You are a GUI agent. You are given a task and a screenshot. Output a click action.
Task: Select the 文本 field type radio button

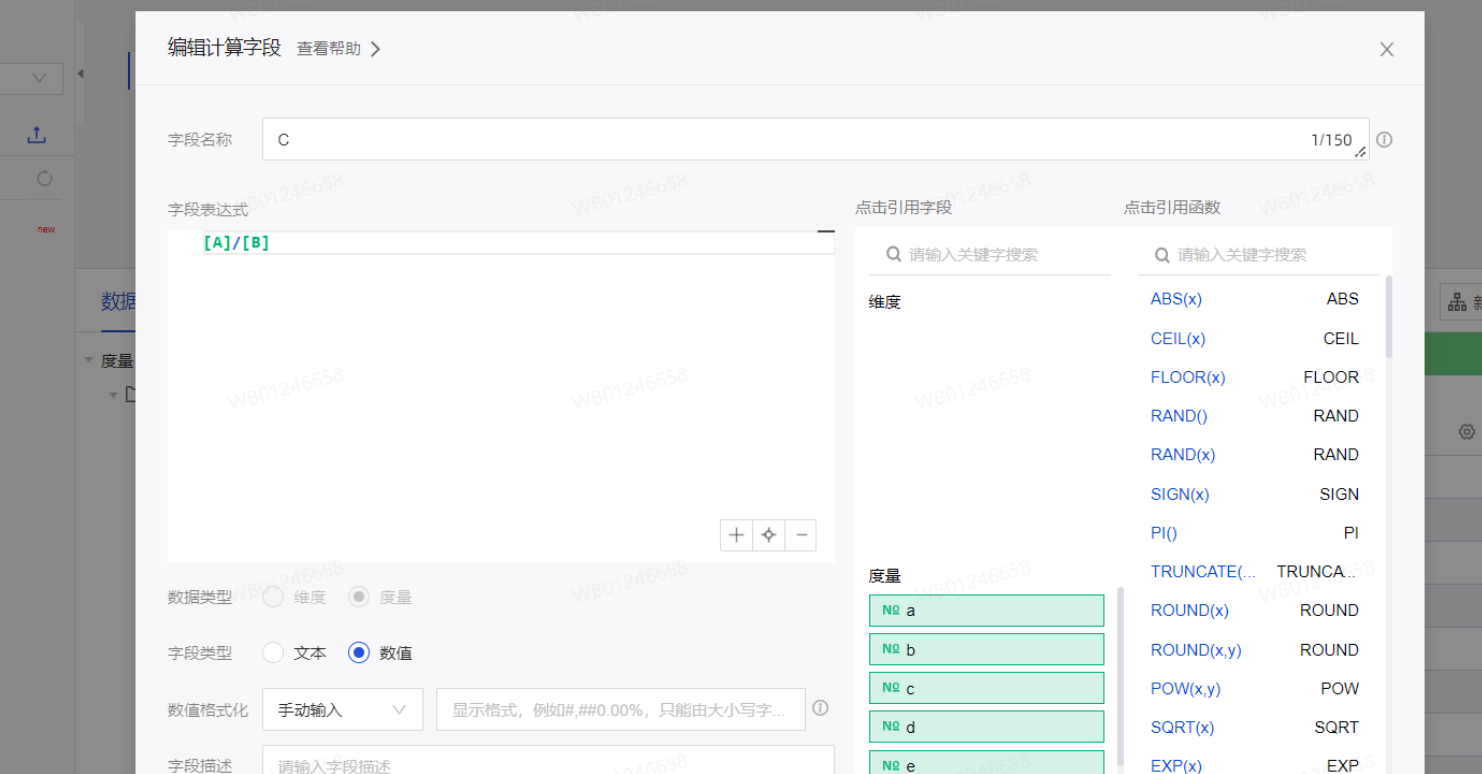273,653
